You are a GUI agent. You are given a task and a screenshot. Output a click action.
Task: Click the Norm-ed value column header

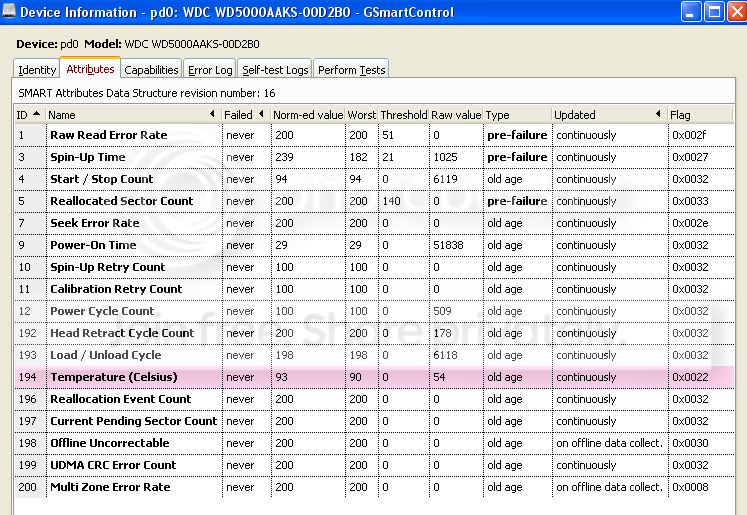click(307, 115)
